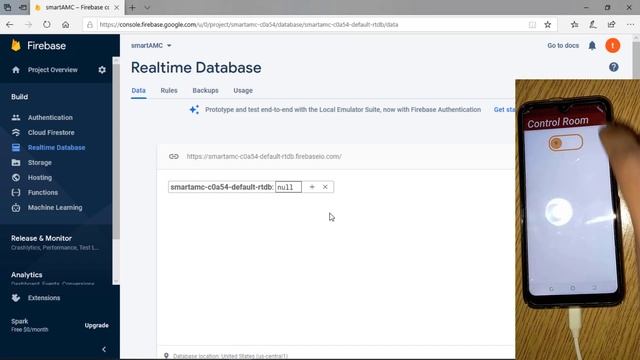Click Go to docs link
Image resolution: width=640 pixels, height=360 pixels.
pyautogui.click(x=563, y=46)
